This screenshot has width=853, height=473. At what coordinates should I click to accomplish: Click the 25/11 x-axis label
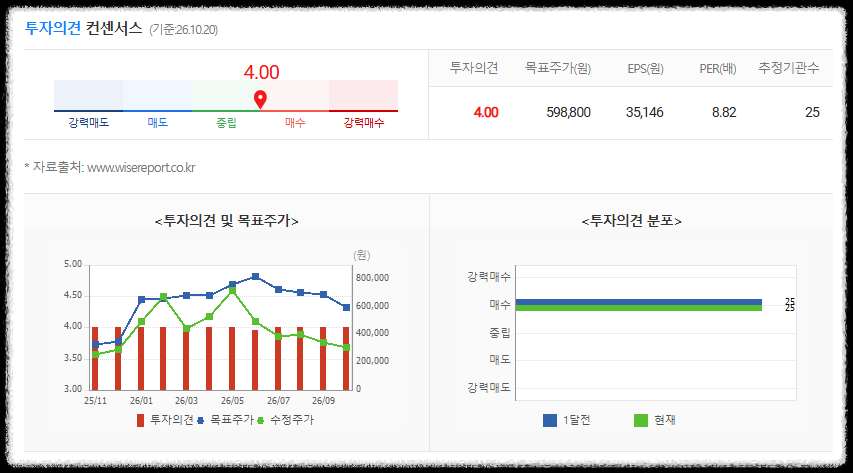click(95, 401)
